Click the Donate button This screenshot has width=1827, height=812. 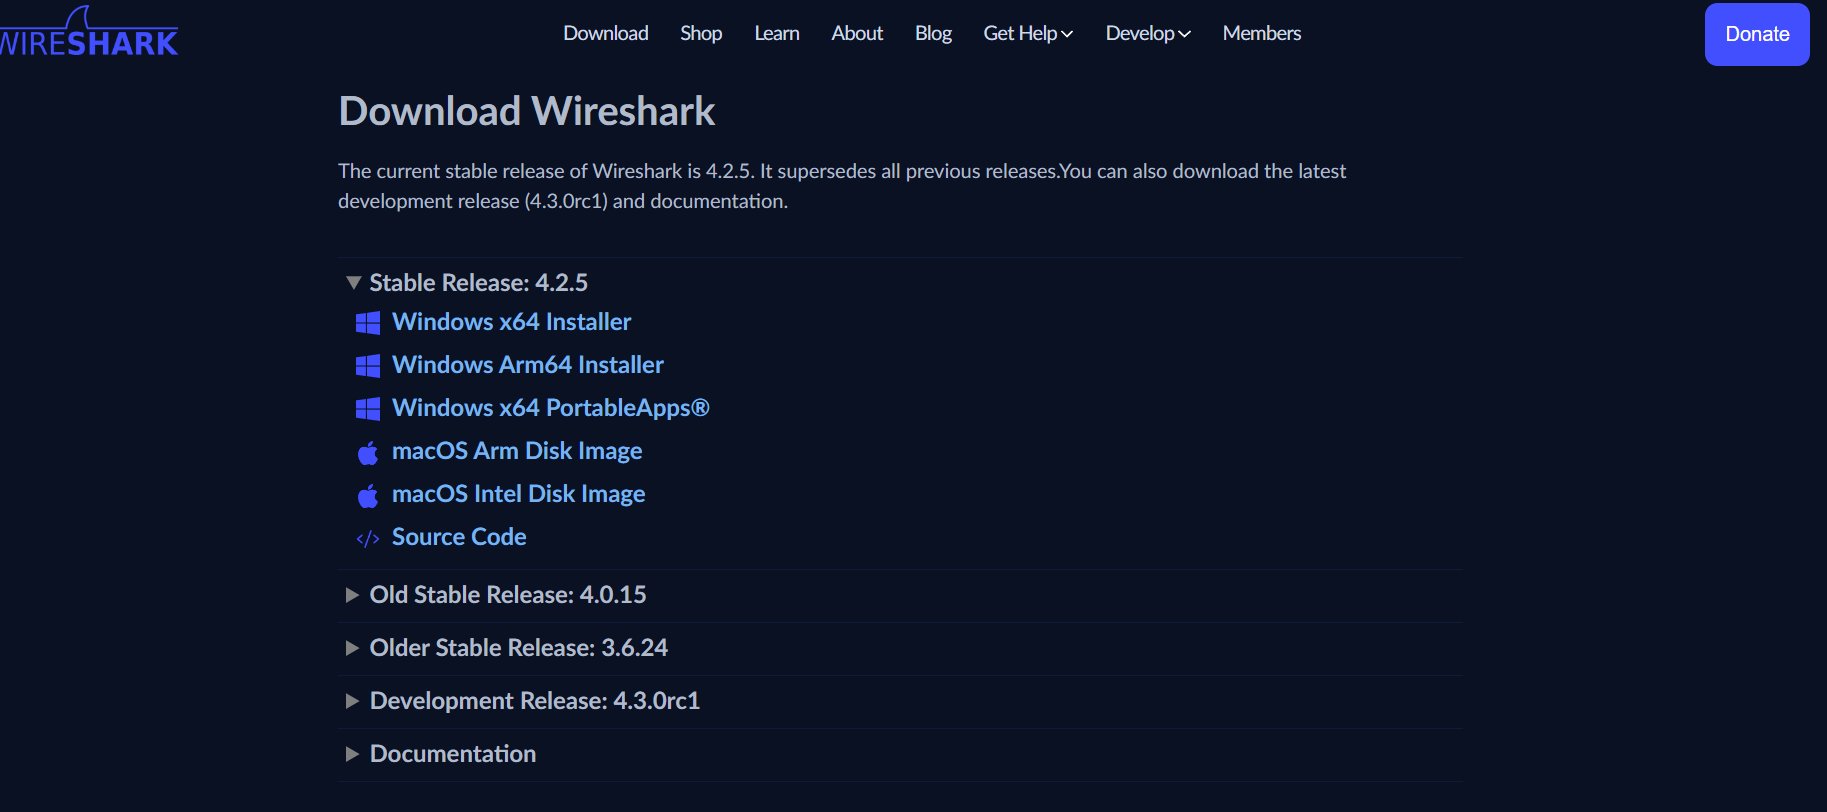(x=1757, y=34)
